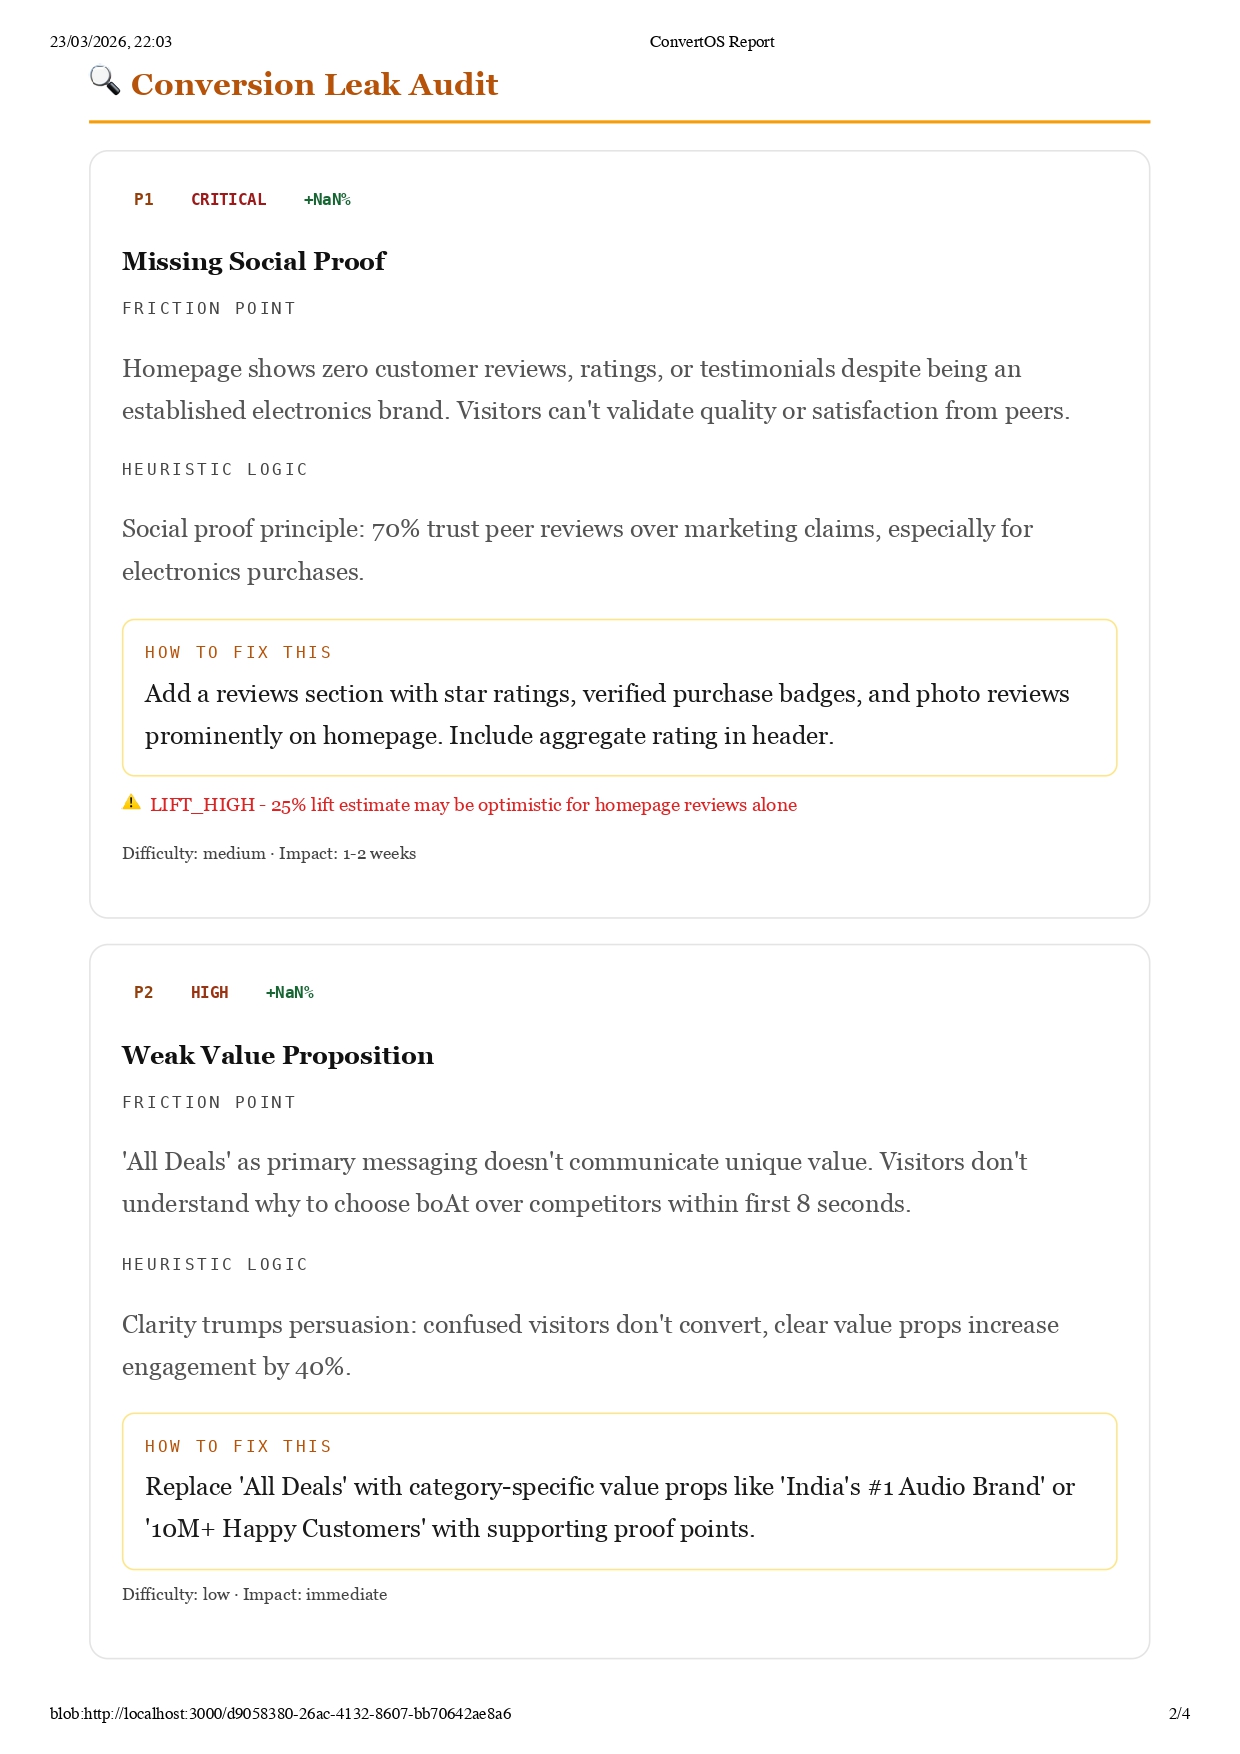Click the +NaN% badge next to HIGH
Image resolution: width=1240 pixels, height=1754 pixels.
coord(290,993)
